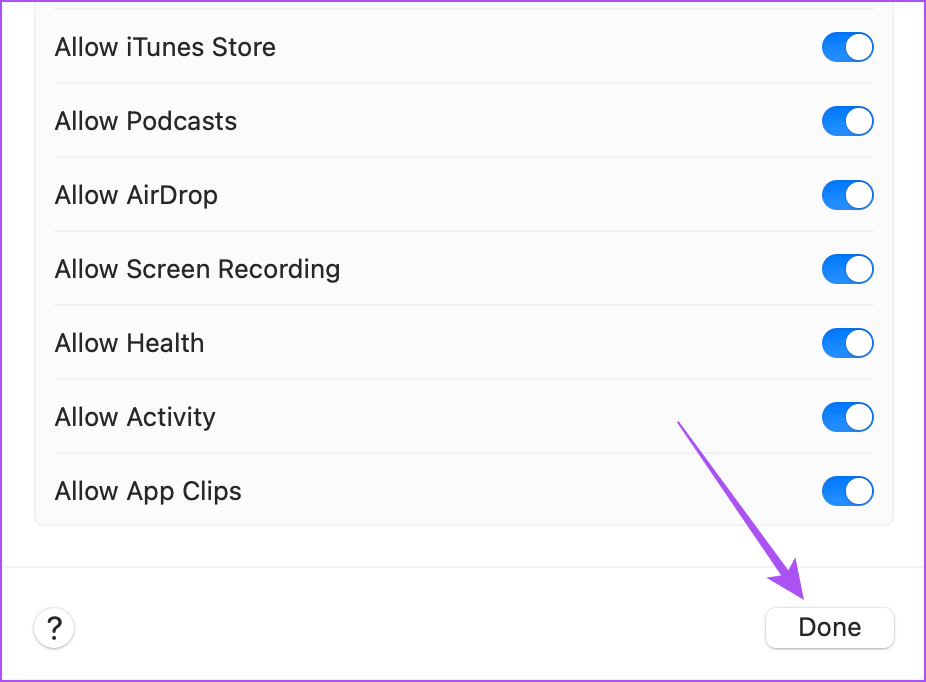
Task: Switch off Allow AirDrop
Action: point(847,195)
